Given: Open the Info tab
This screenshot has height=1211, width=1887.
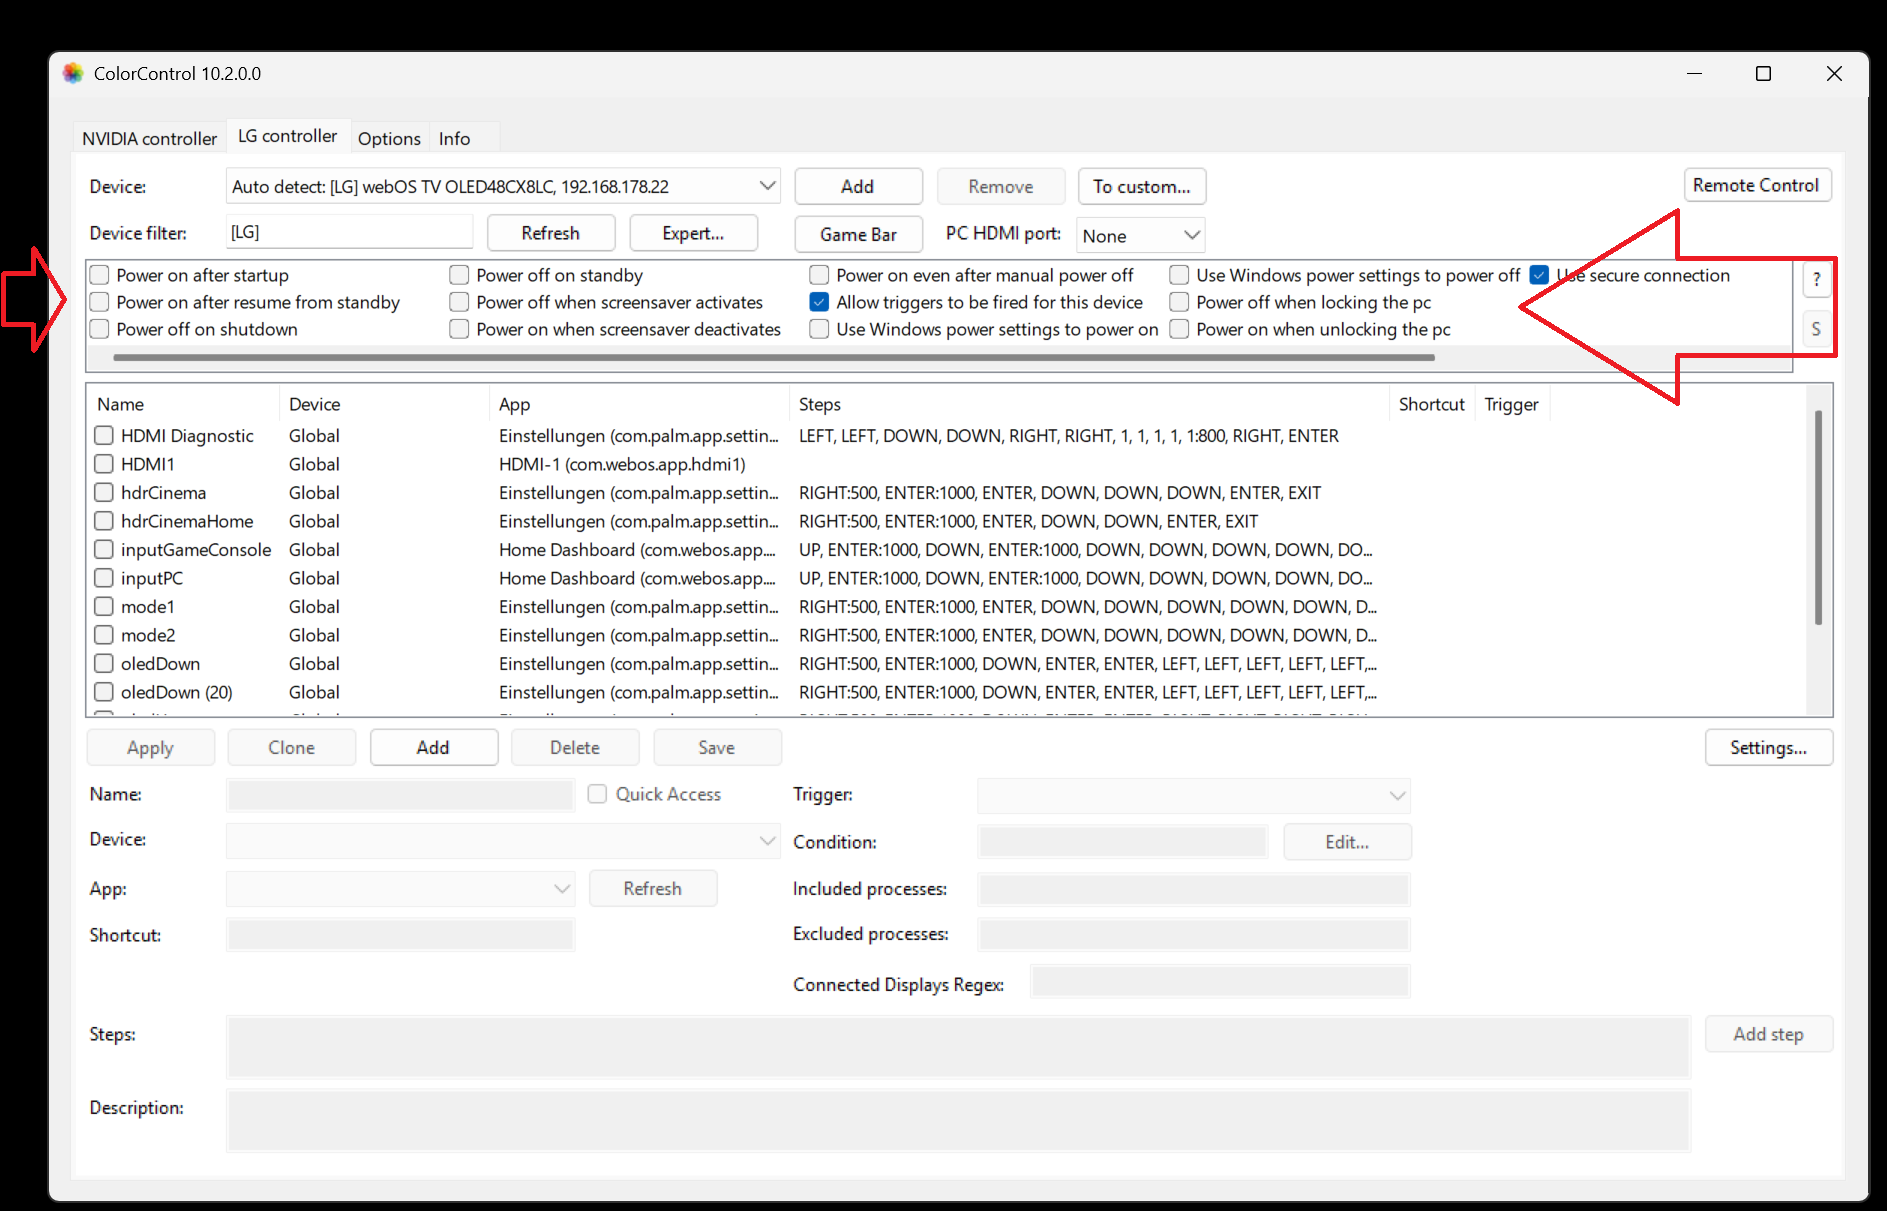Looking at the screenshot, I should click(x=454, y=138).
